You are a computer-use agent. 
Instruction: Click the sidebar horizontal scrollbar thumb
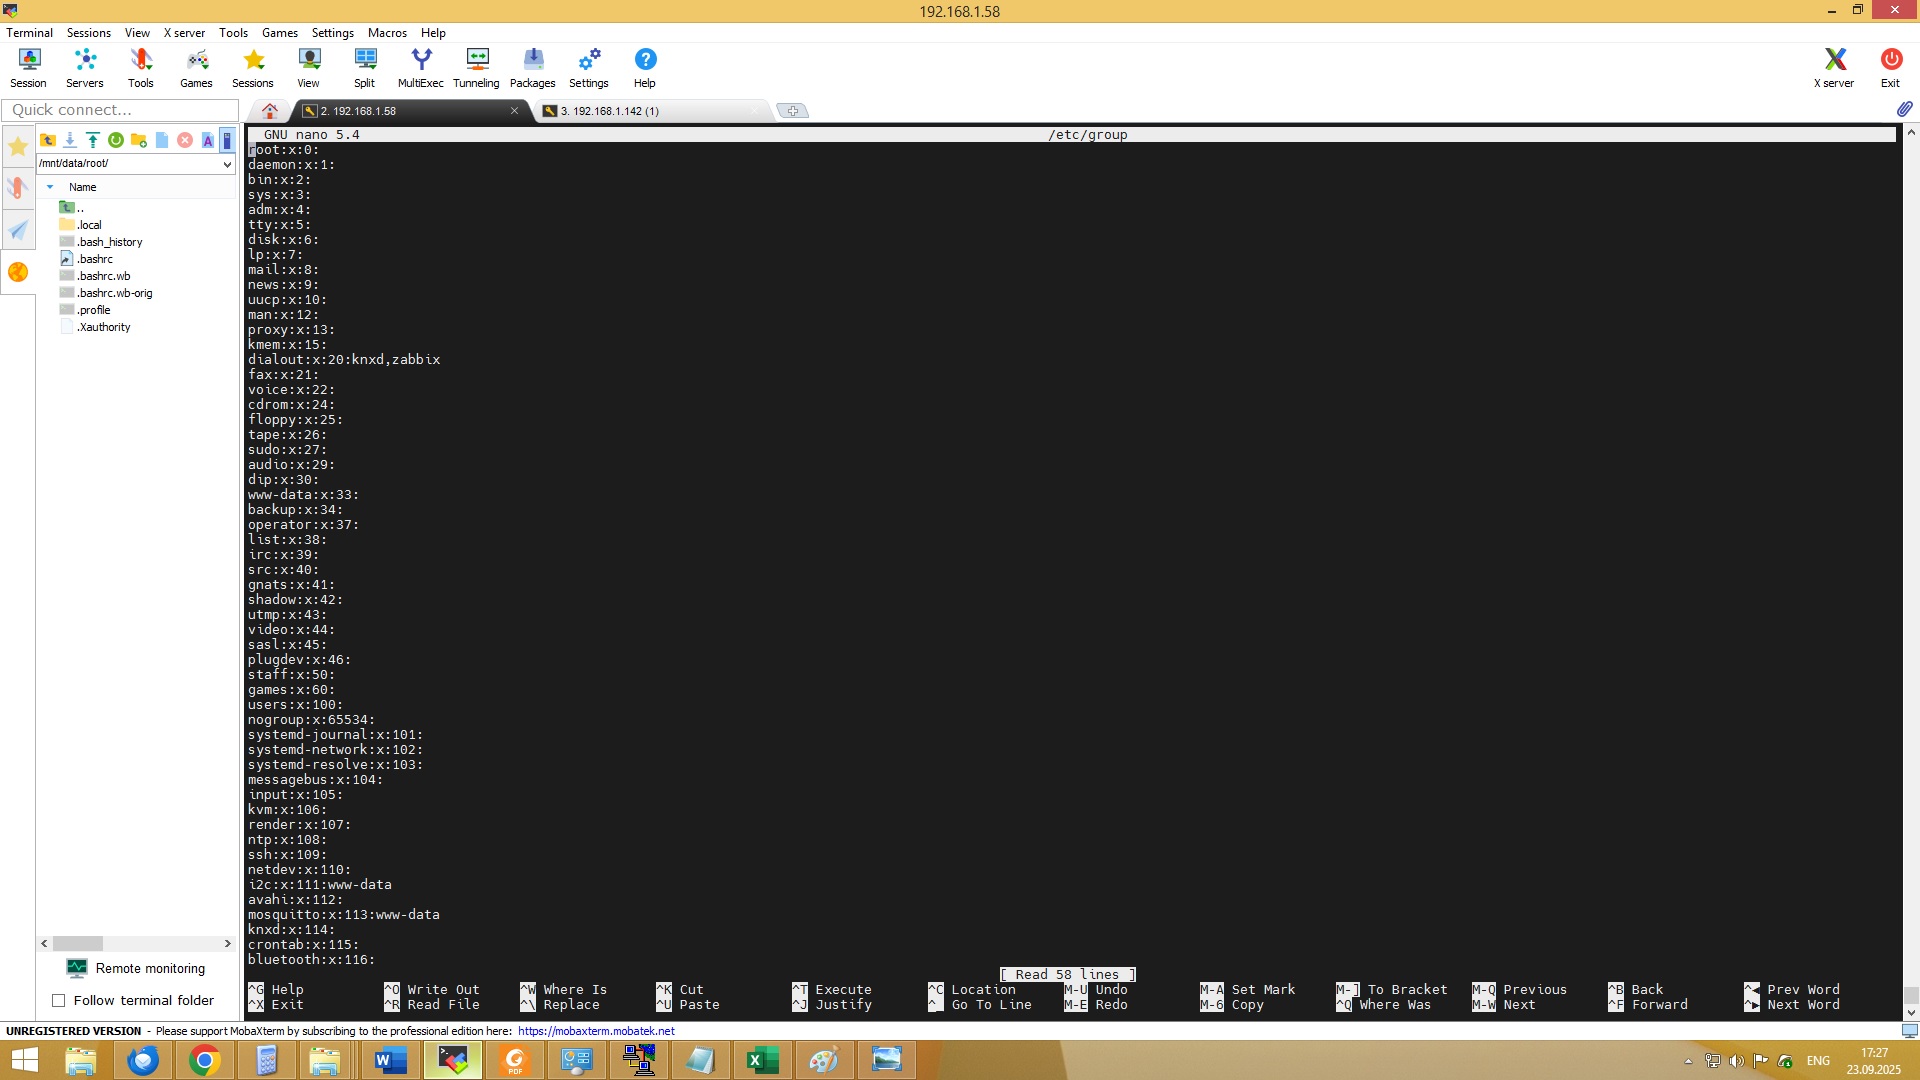pyautogui.click(x=78, y=944)
